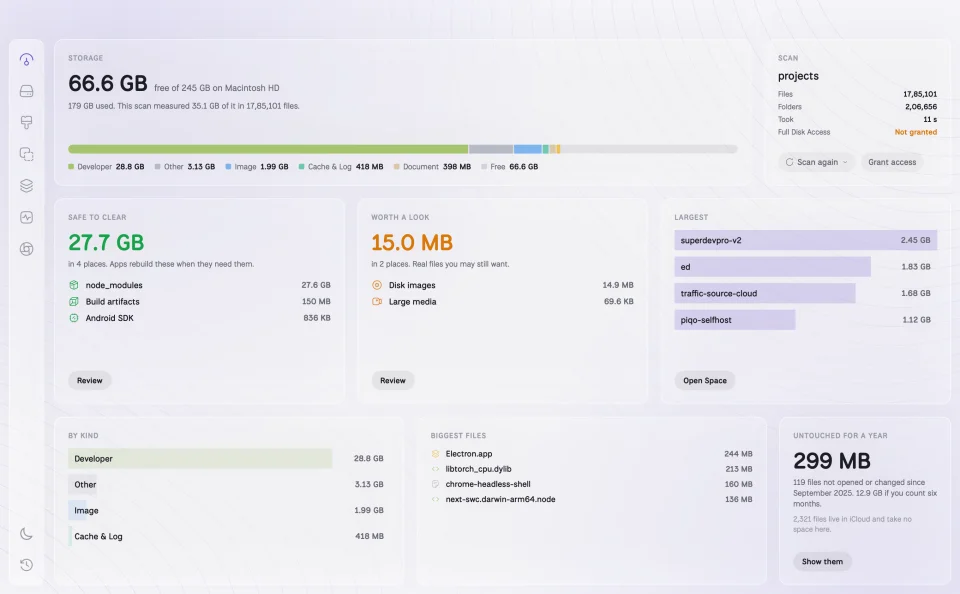Click the Disk images icon
This screenshot has width=960, height=594.
click(x=377, y=285)
